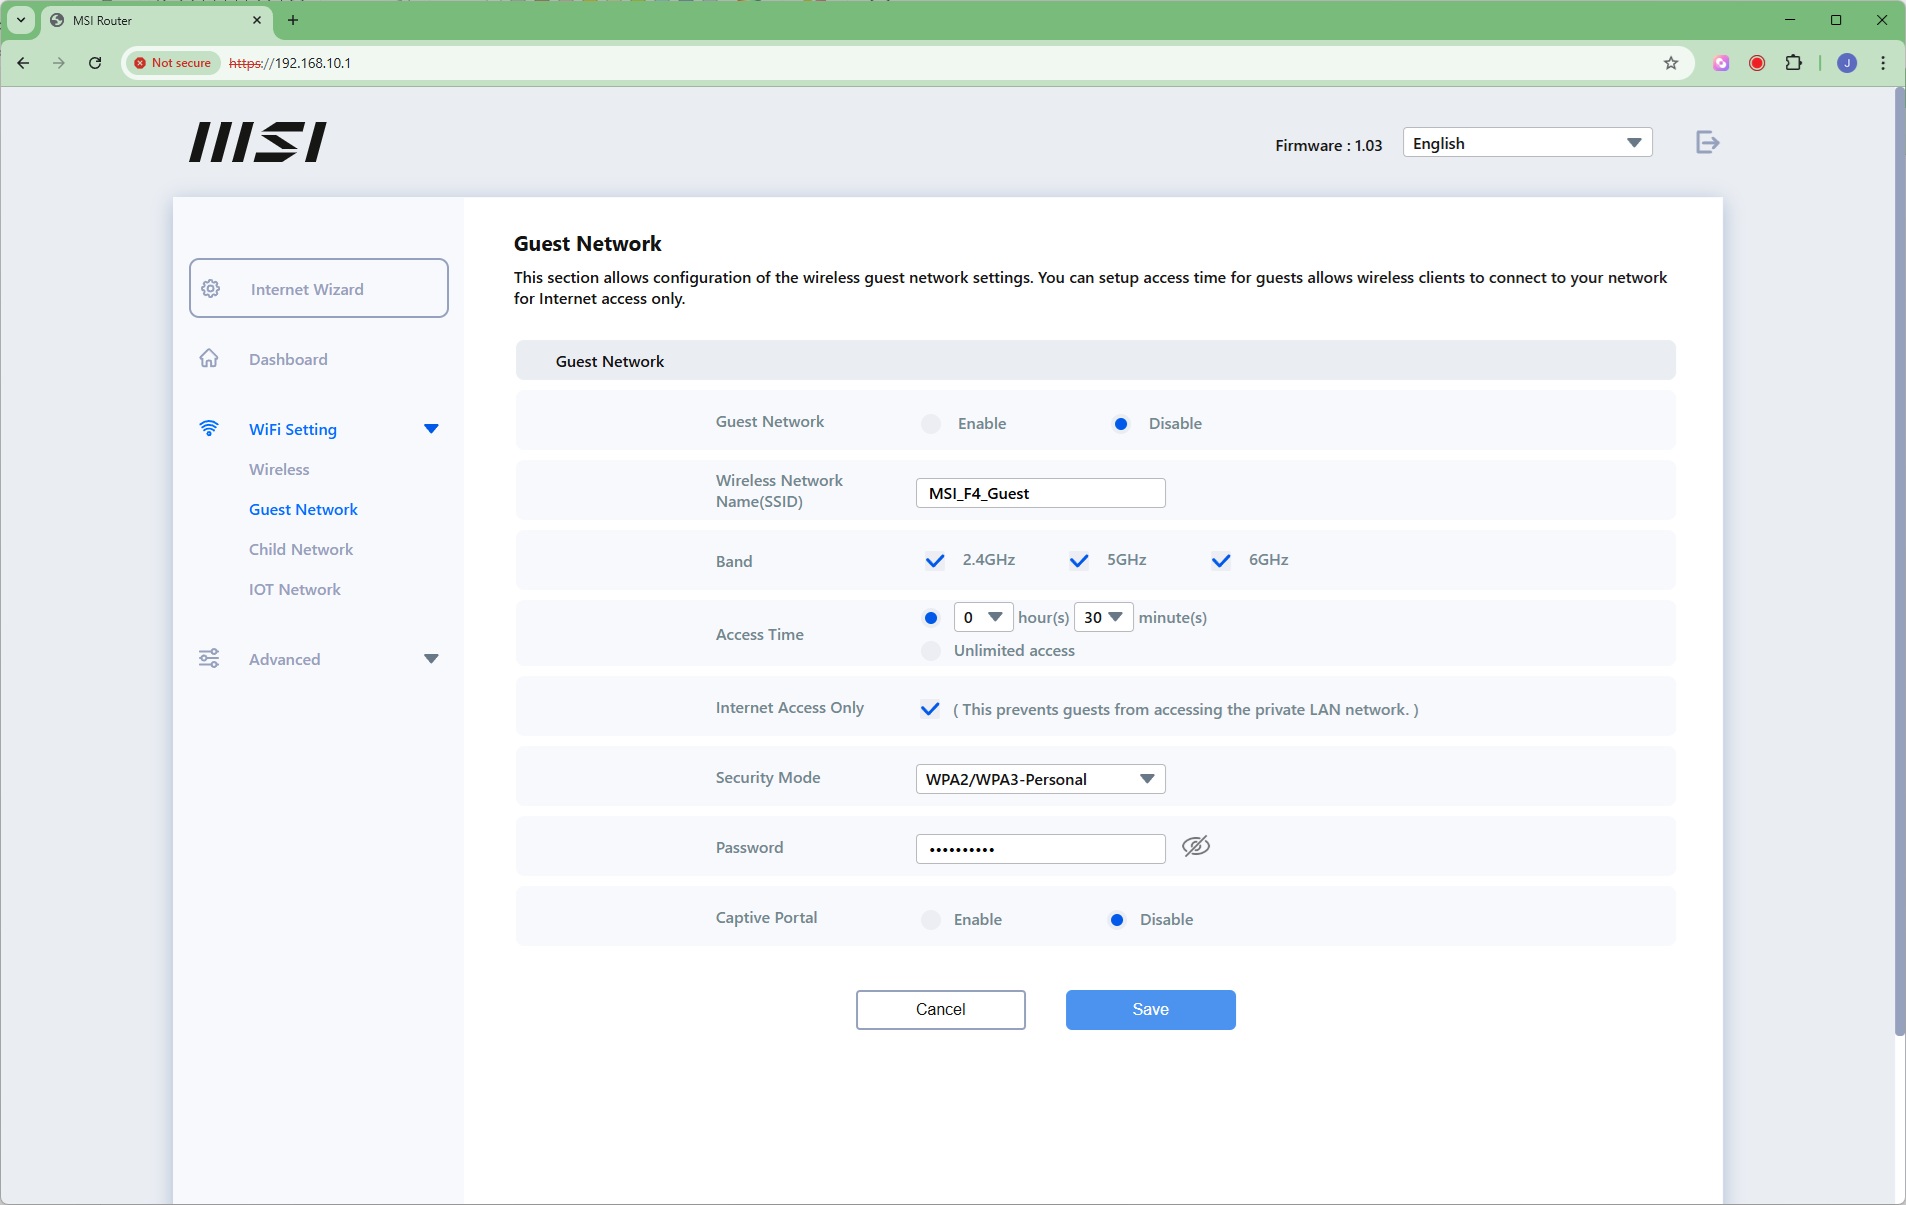Bookmark this page with the star icon

[x=1670, y=63]
